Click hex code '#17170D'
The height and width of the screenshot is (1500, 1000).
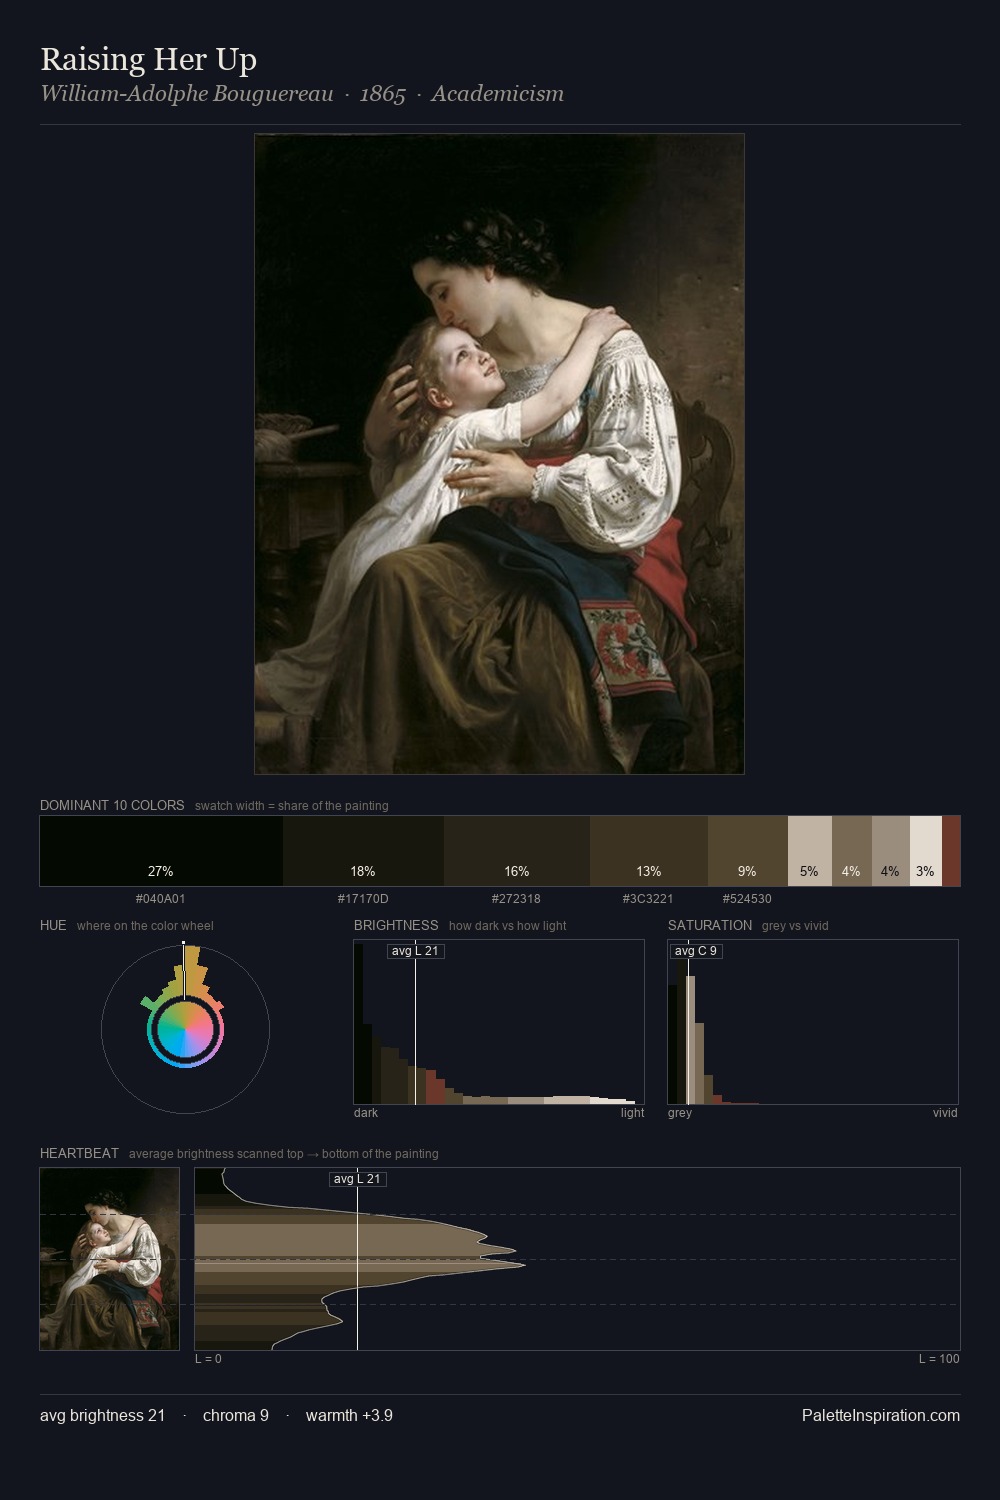point(363,898)
